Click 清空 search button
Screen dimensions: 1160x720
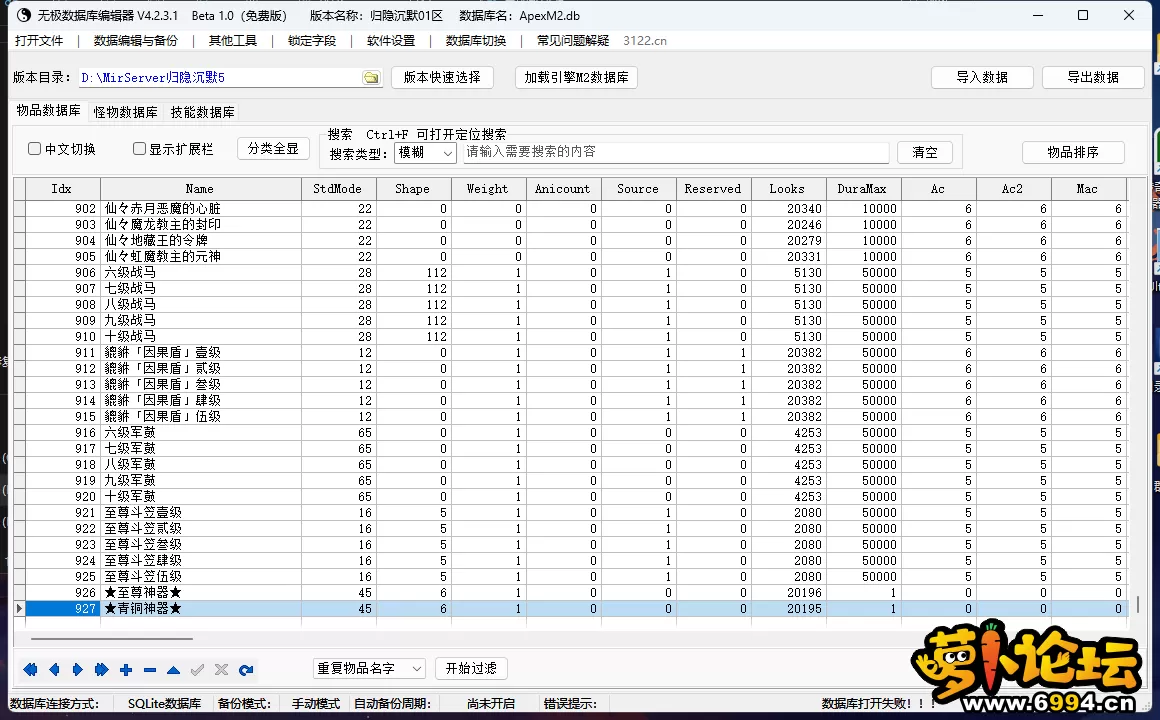pos(925,152)
